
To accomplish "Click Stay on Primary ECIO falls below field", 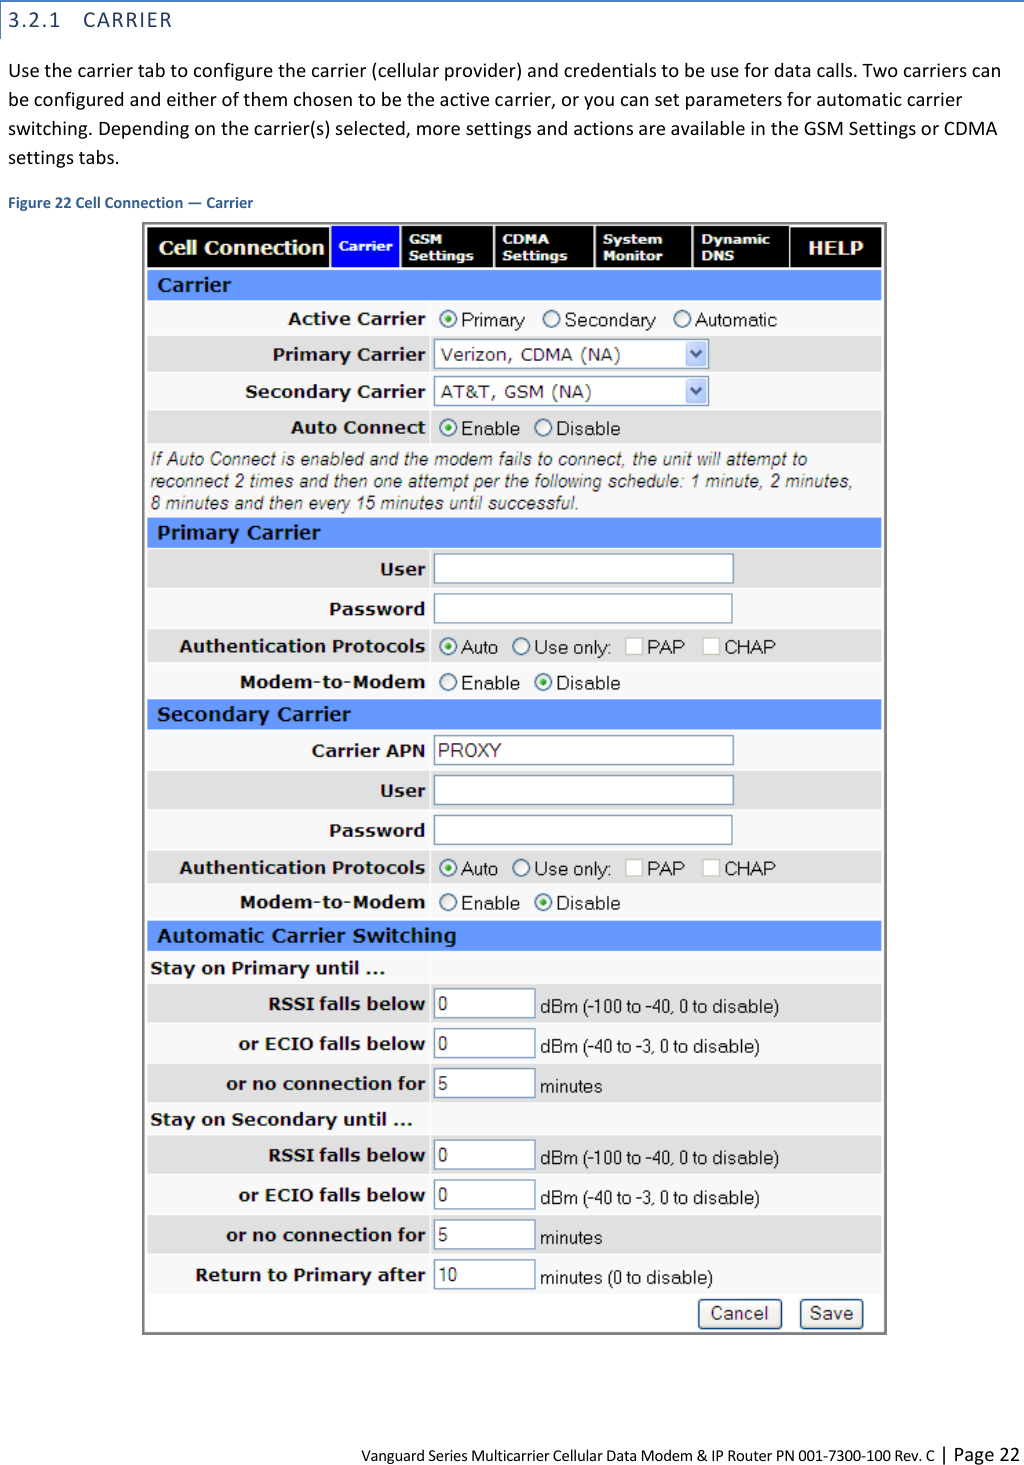I will pos(484,1043).
